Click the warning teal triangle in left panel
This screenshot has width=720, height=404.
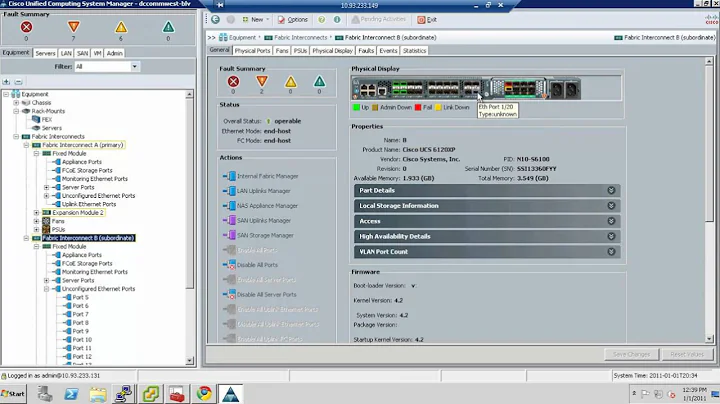click(168, 27)
